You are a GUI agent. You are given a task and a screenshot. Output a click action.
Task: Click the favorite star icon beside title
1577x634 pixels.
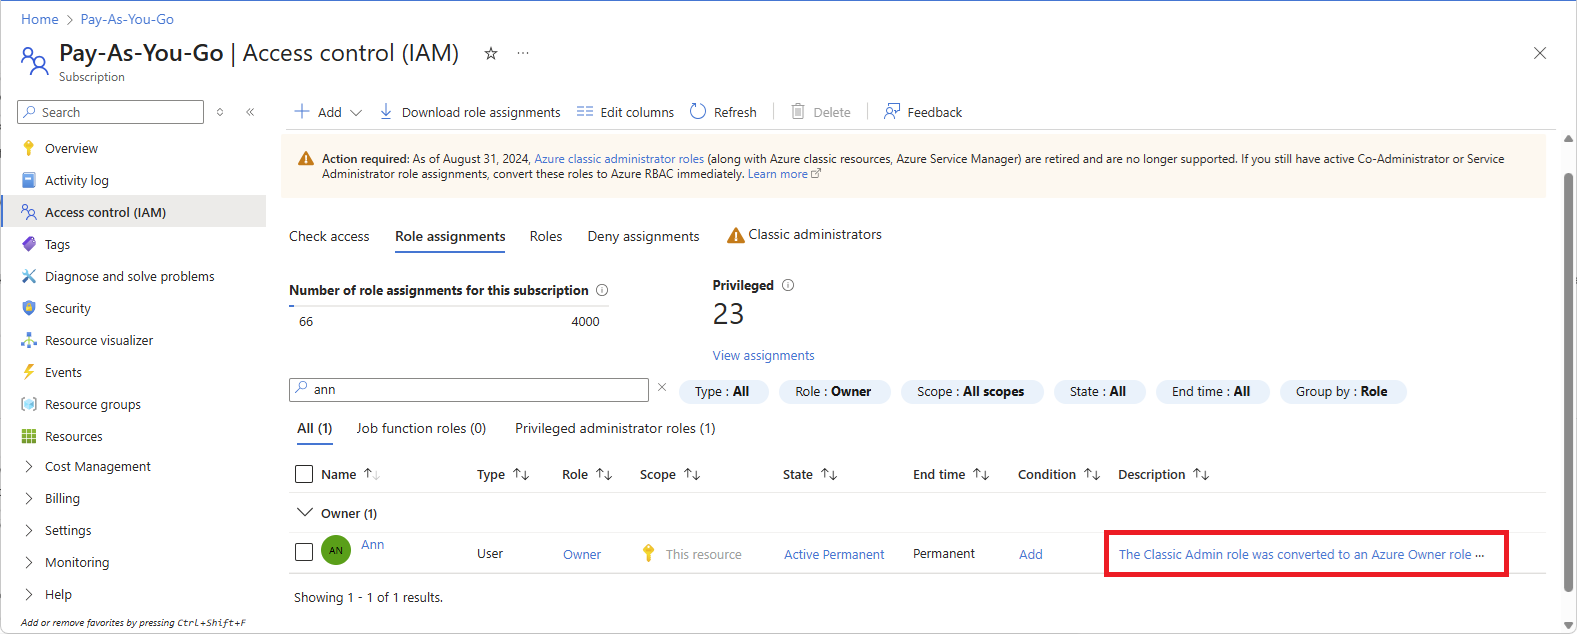tap(491, 53)
